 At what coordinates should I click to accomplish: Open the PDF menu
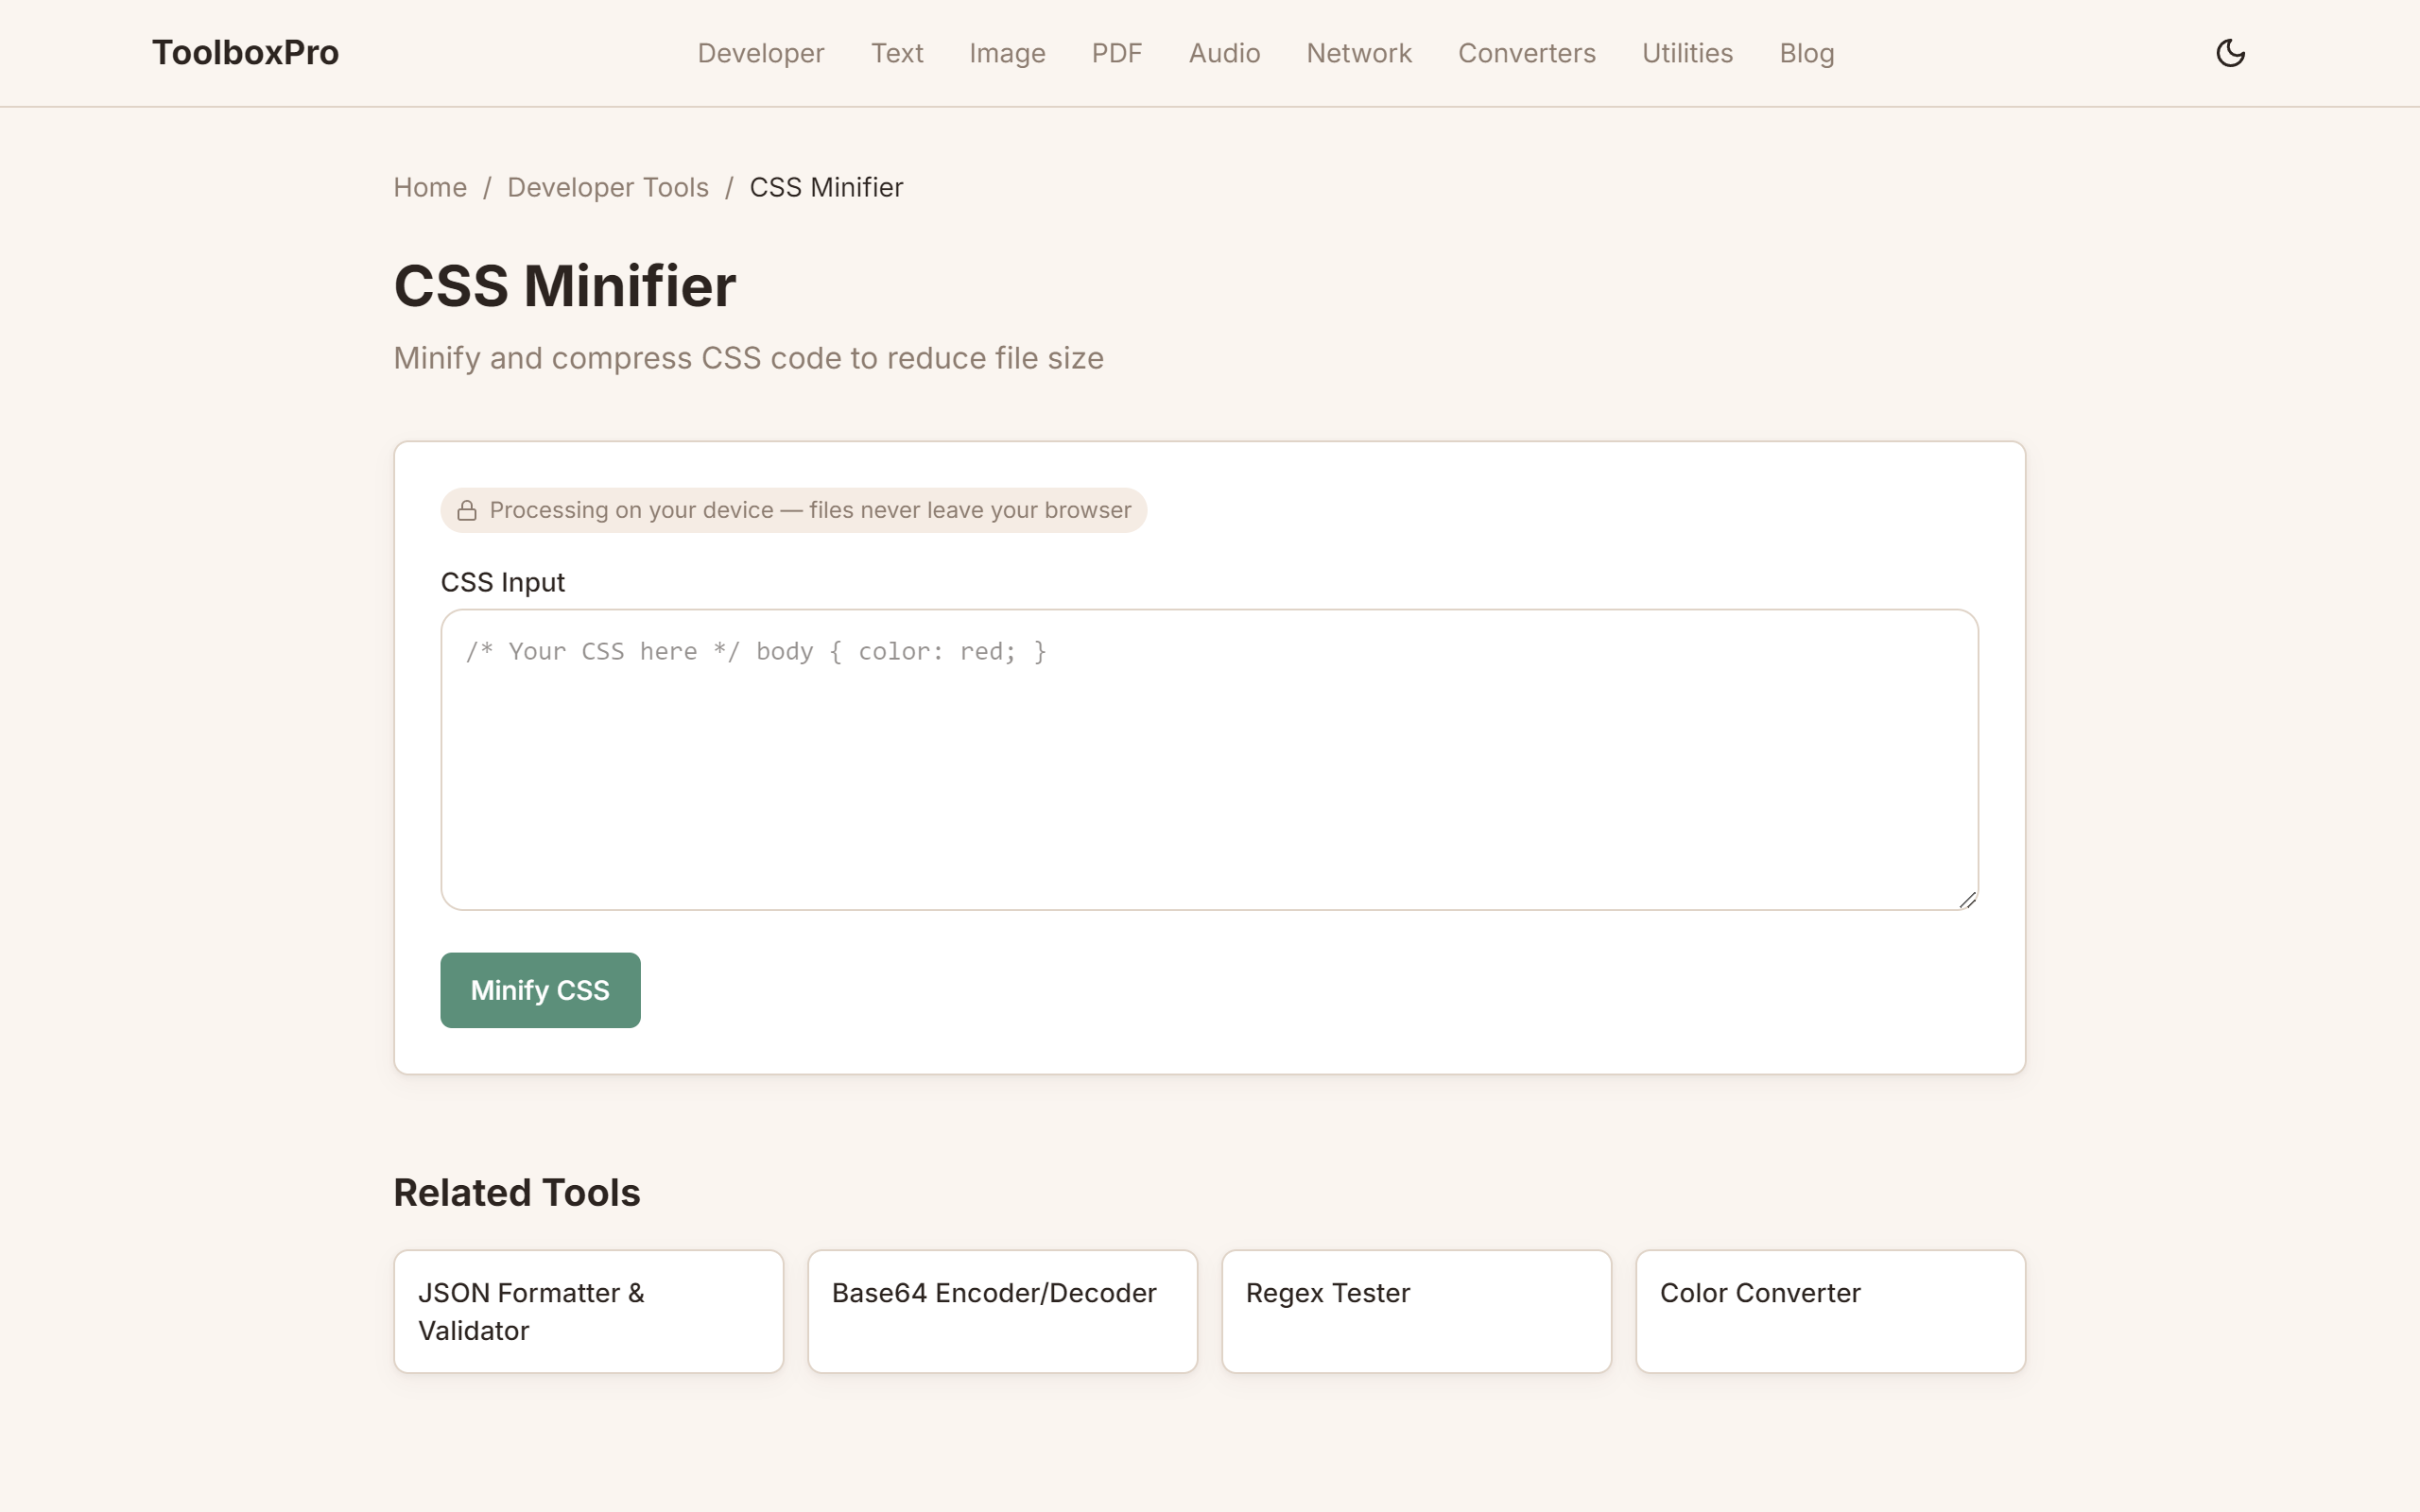pyautogui.click(x=1117, y=53)
